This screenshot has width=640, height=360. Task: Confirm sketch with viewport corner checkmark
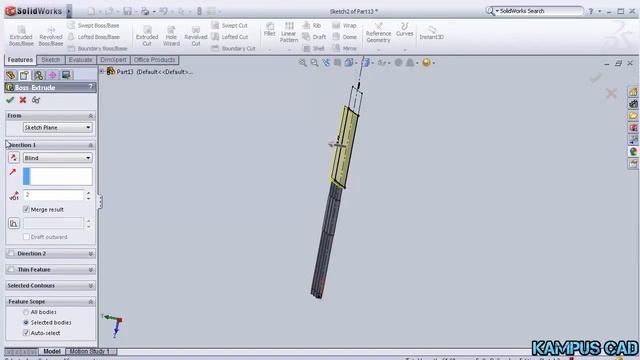pos(596,77)
